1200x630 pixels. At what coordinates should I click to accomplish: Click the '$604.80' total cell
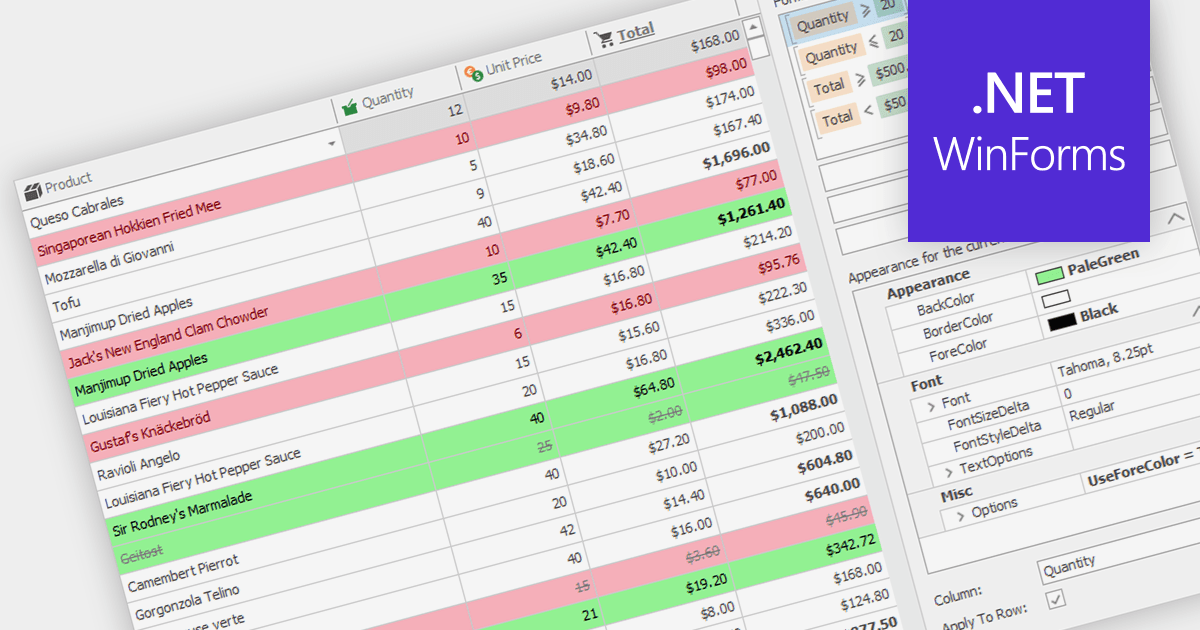pyautogui.click(x=825, y=461)
